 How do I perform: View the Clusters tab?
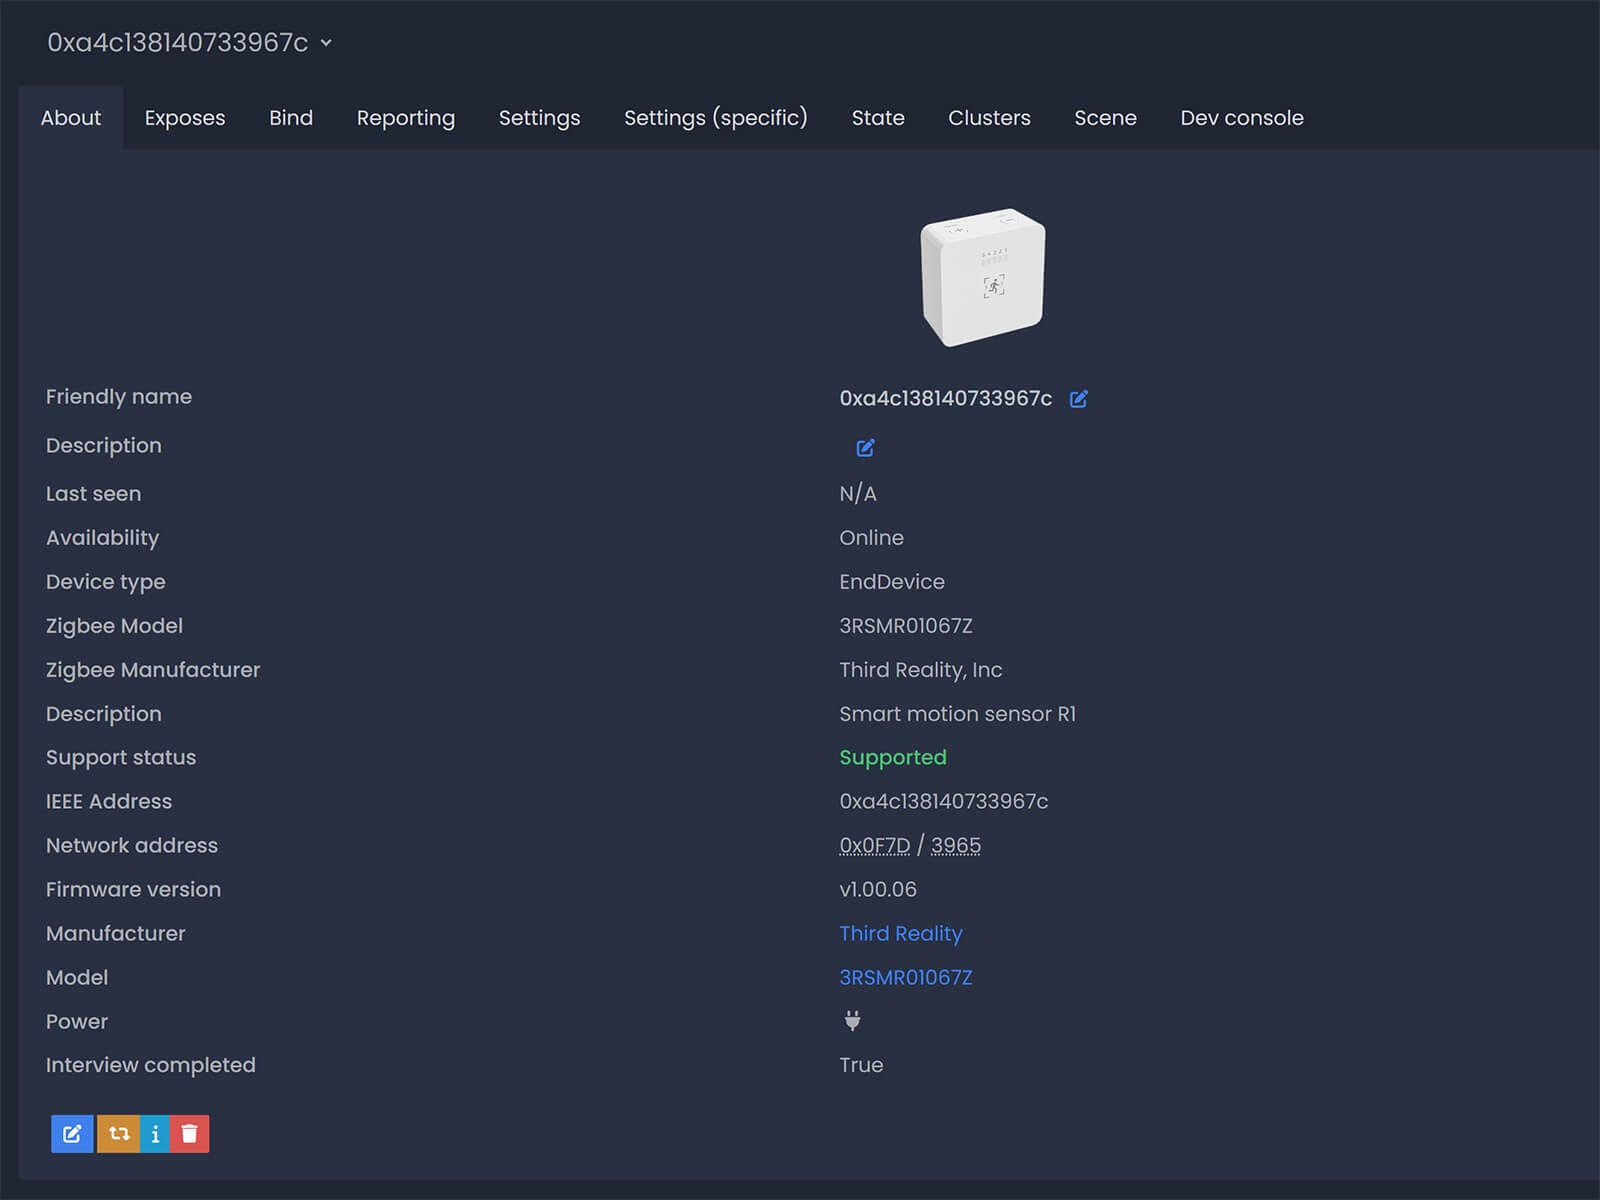coord(989,118)
